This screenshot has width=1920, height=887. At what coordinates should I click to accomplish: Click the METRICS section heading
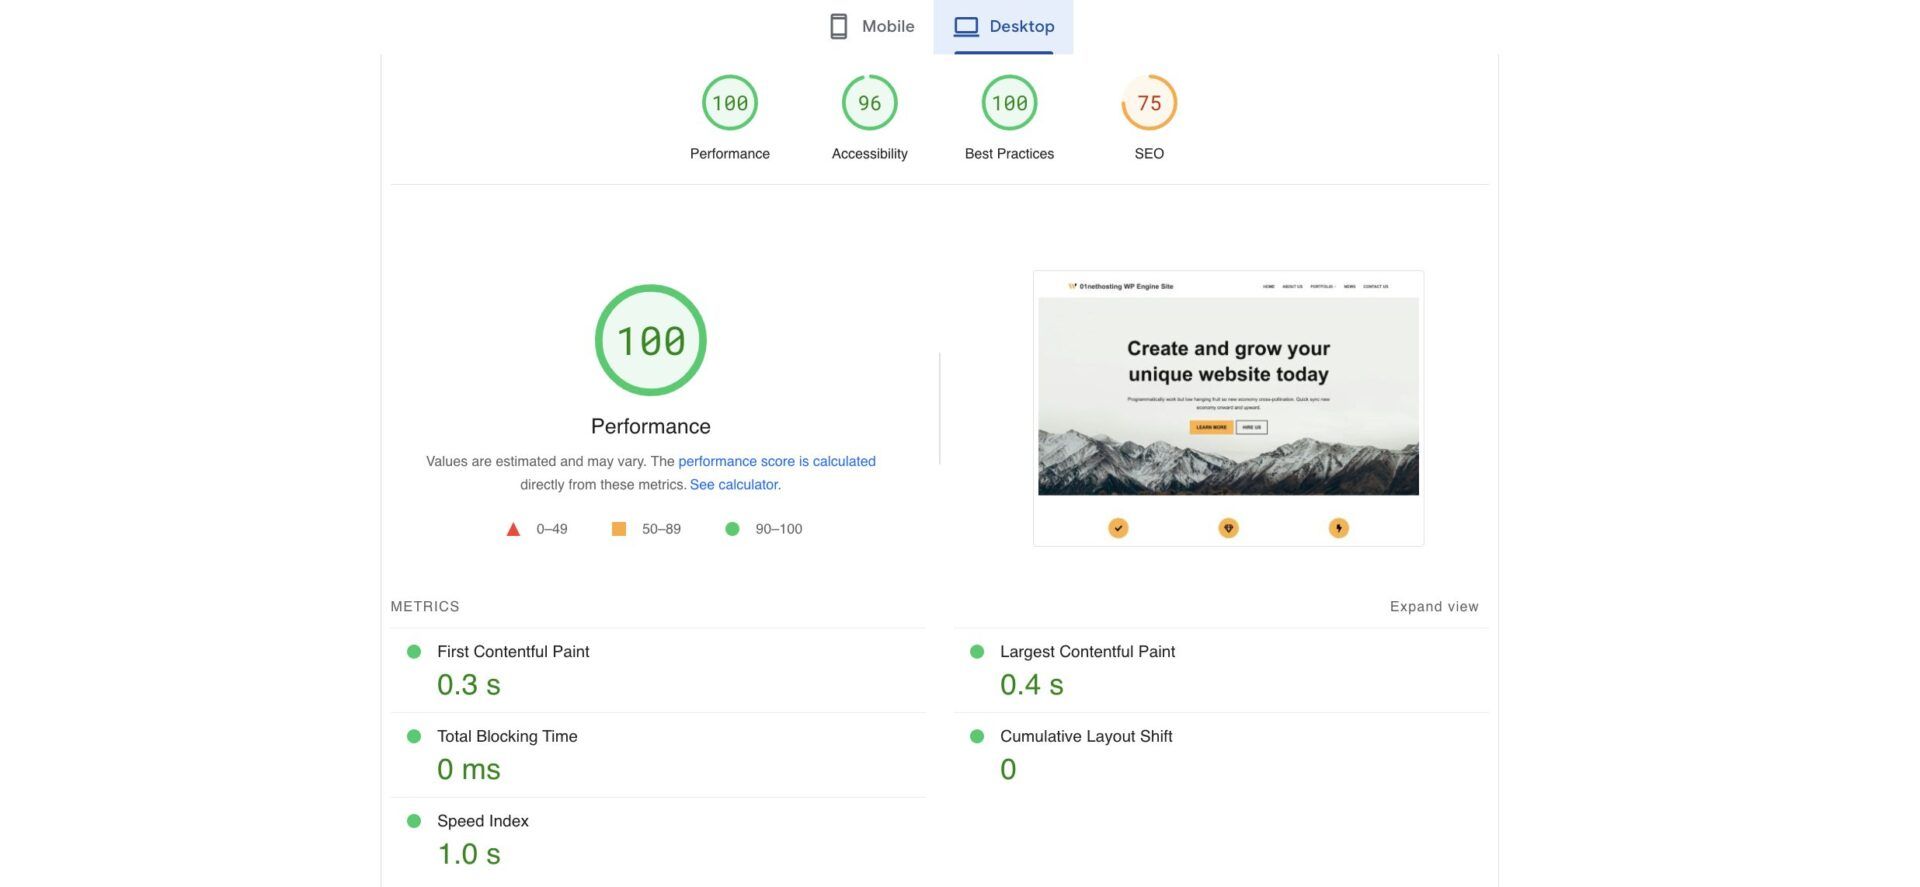(x=425, y=607)
